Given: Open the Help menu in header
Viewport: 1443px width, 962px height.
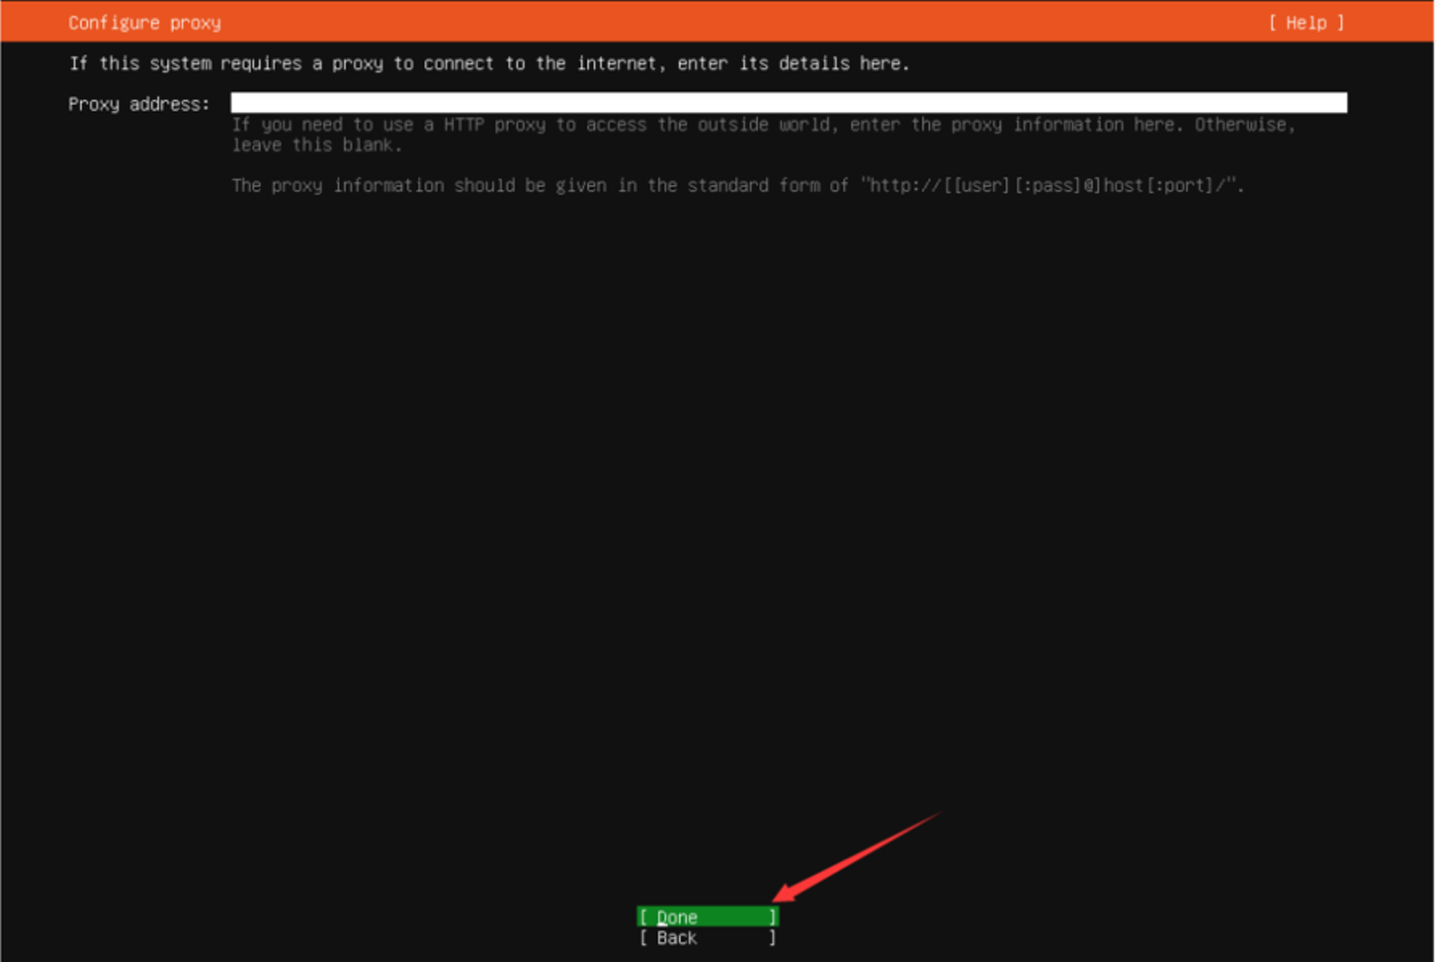Looking at the screenshot, I should click(x=1306, y=22).
